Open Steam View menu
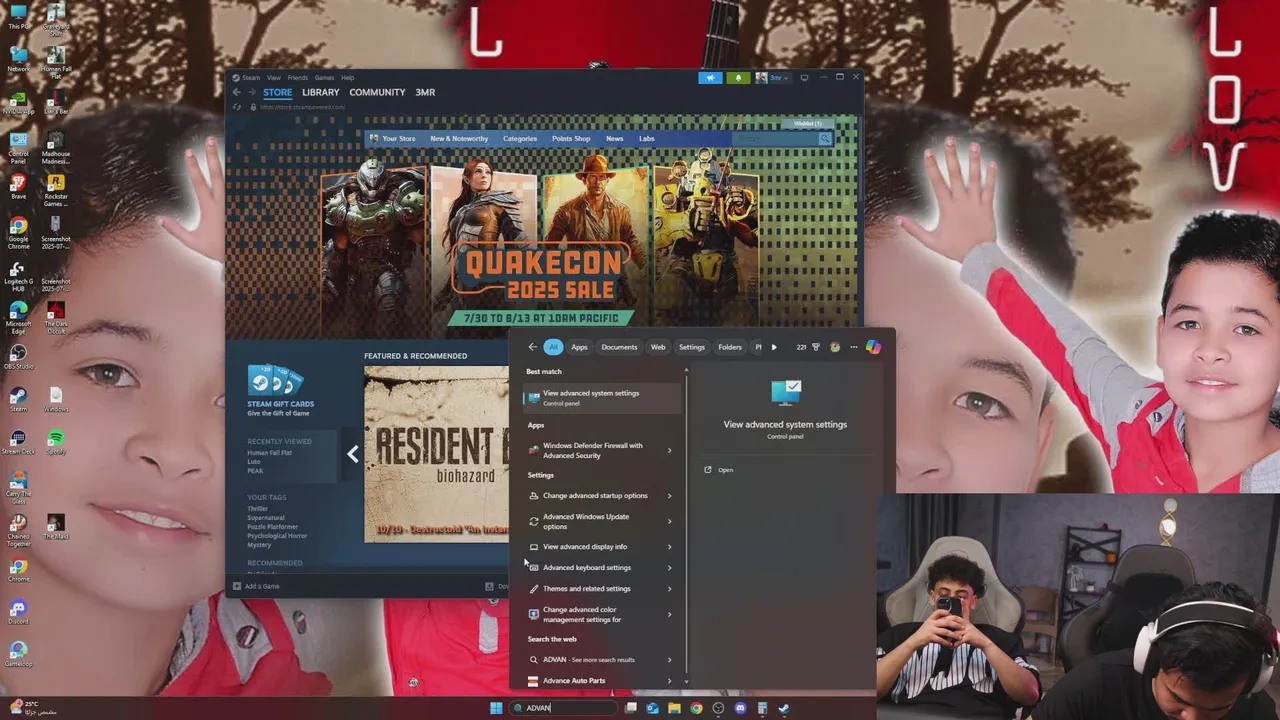Image resolution: width=1280 pixels, height=720 pixels. [273, 77]
